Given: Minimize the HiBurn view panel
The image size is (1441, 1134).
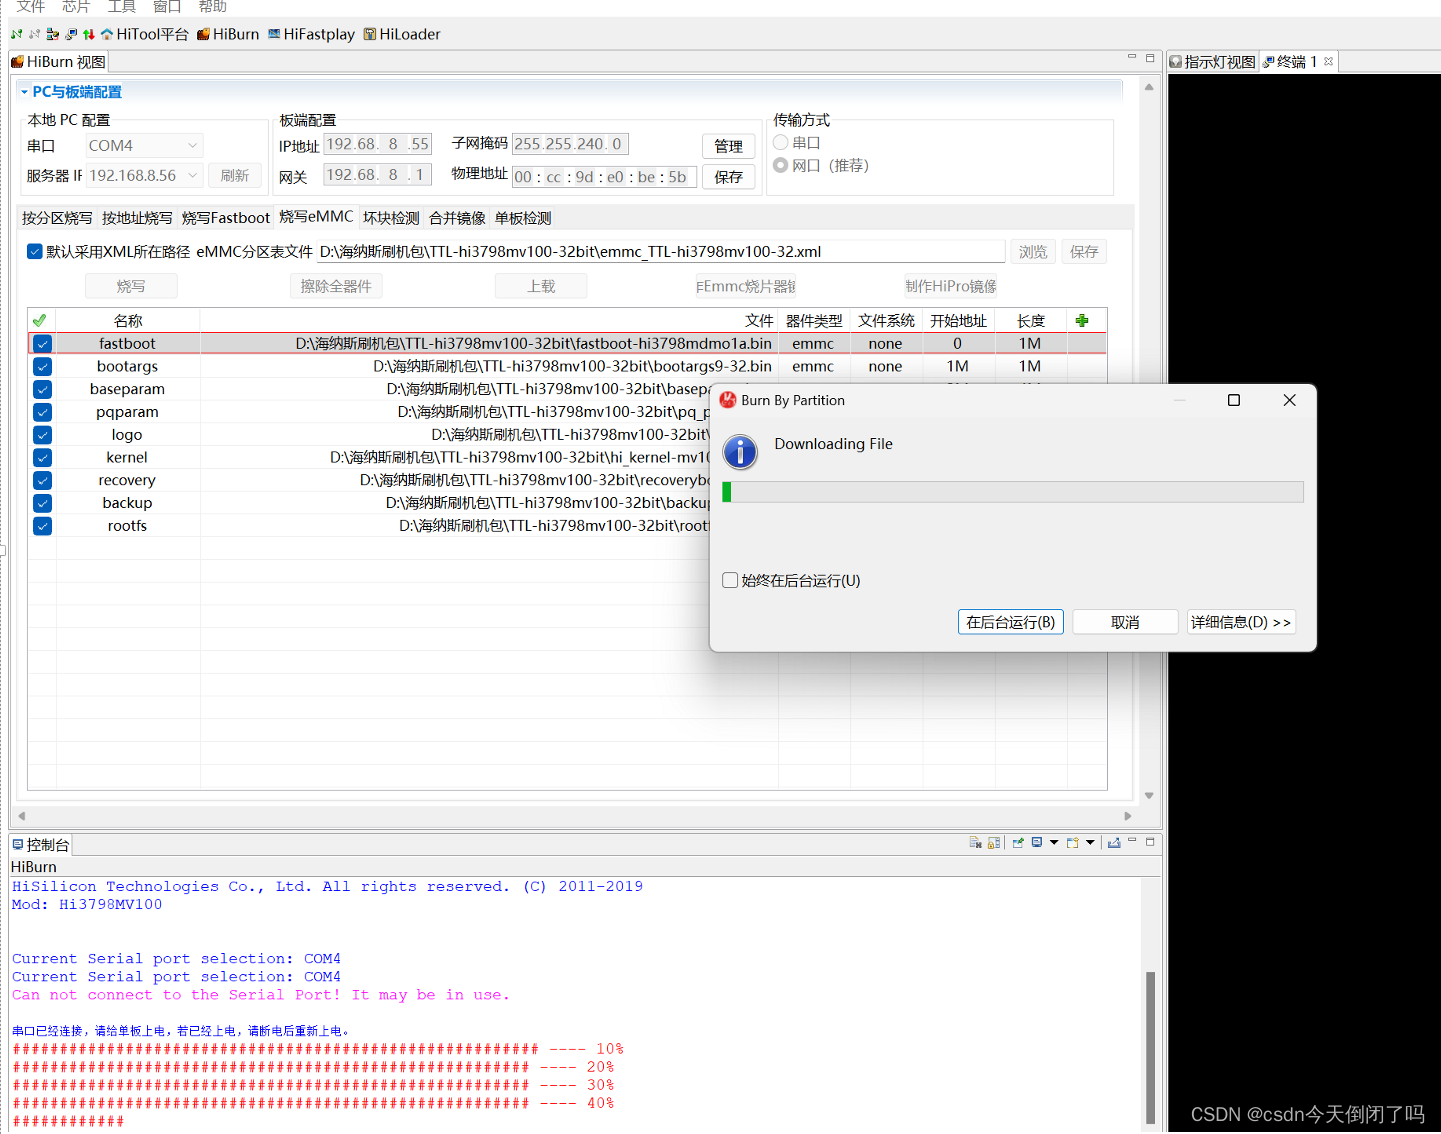Looking at the screenshot, I should [1132, 58].
